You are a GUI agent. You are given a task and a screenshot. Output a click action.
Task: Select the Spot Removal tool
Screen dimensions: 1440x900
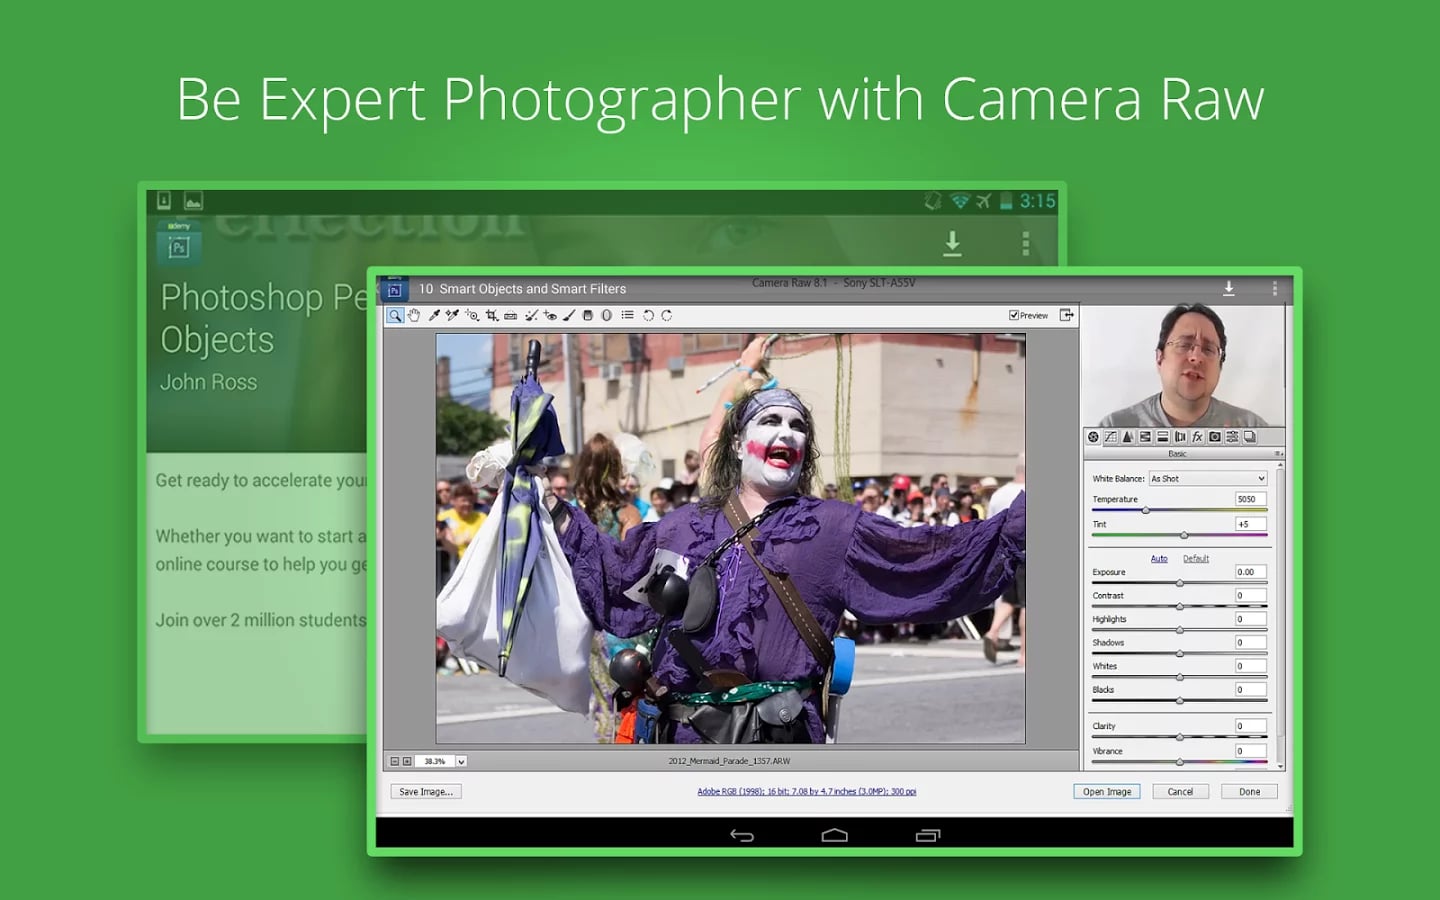point(531,315)
